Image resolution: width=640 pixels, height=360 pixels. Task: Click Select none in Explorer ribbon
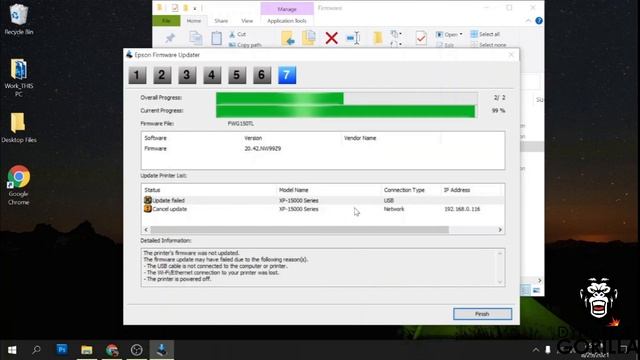point(488,45)
